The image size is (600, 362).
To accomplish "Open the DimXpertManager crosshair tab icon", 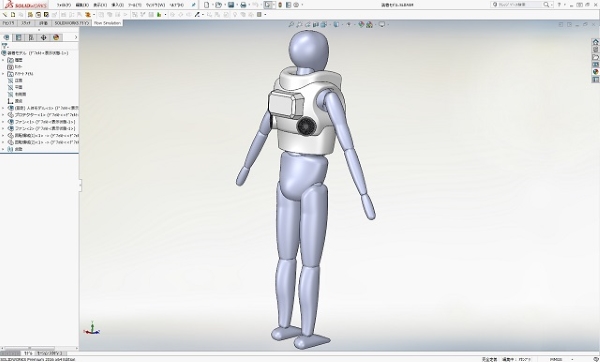I will pos(43,37).
